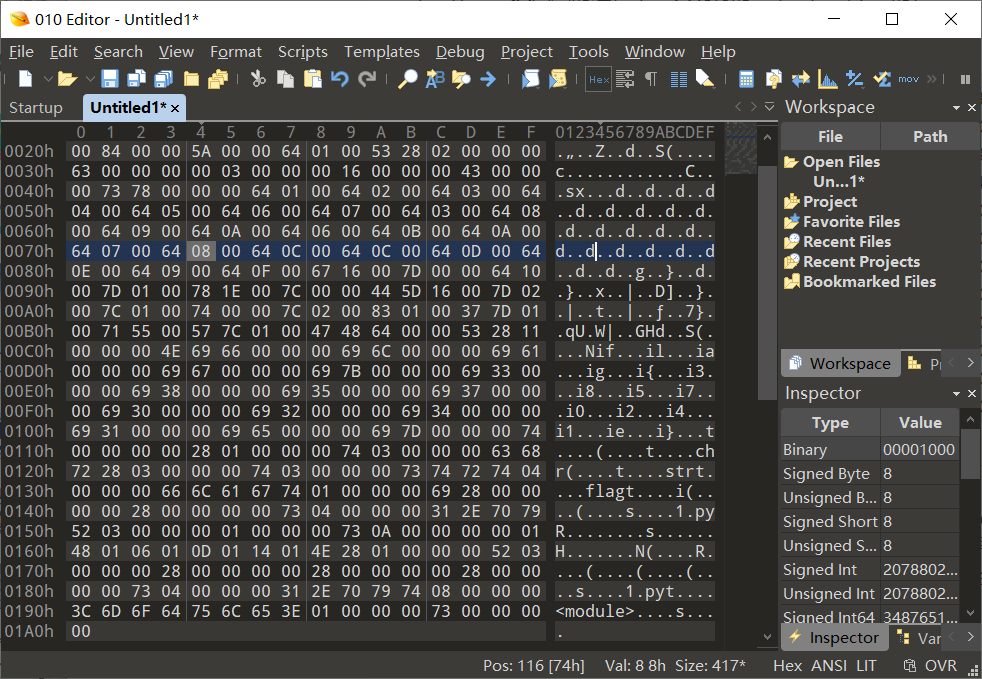Open the Checksum tool icon
The width and height of the screenshot is (982, 679).
(882, 79)
